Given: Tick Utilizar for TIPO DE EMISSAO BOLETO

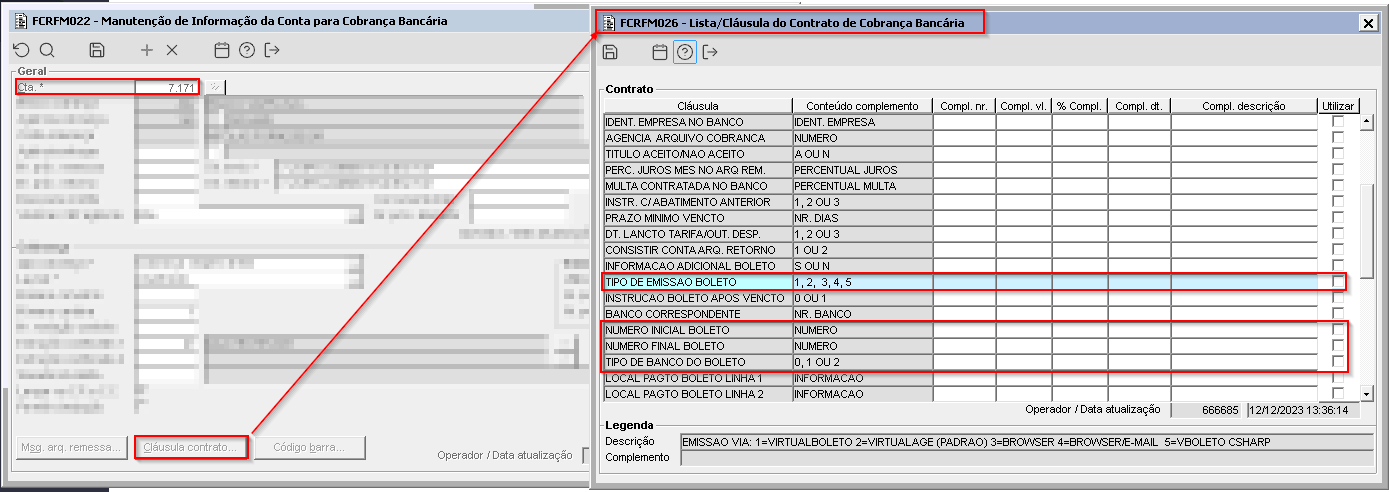Looking at the screenshot, I should pyautogui.click(x=1338, y=282).
